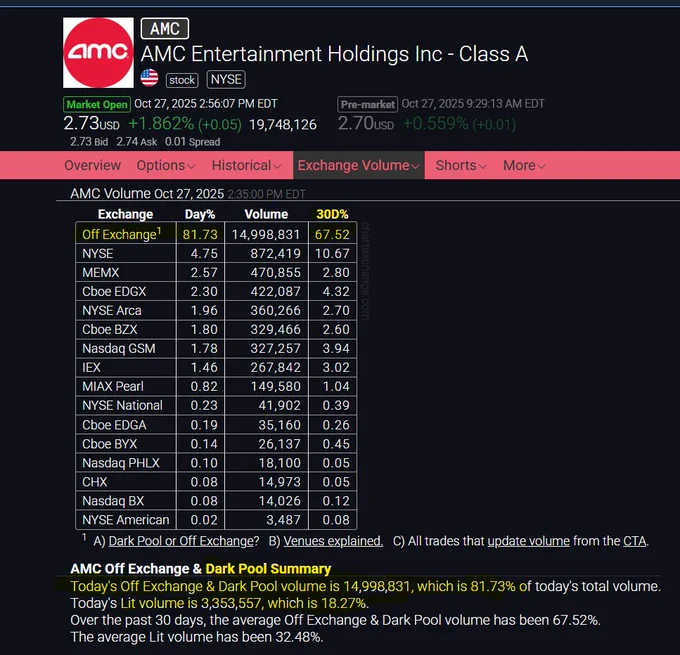This screenshot has height=655, width=680.
Task: Click the NYSE exchange badge
Action: 226,79
